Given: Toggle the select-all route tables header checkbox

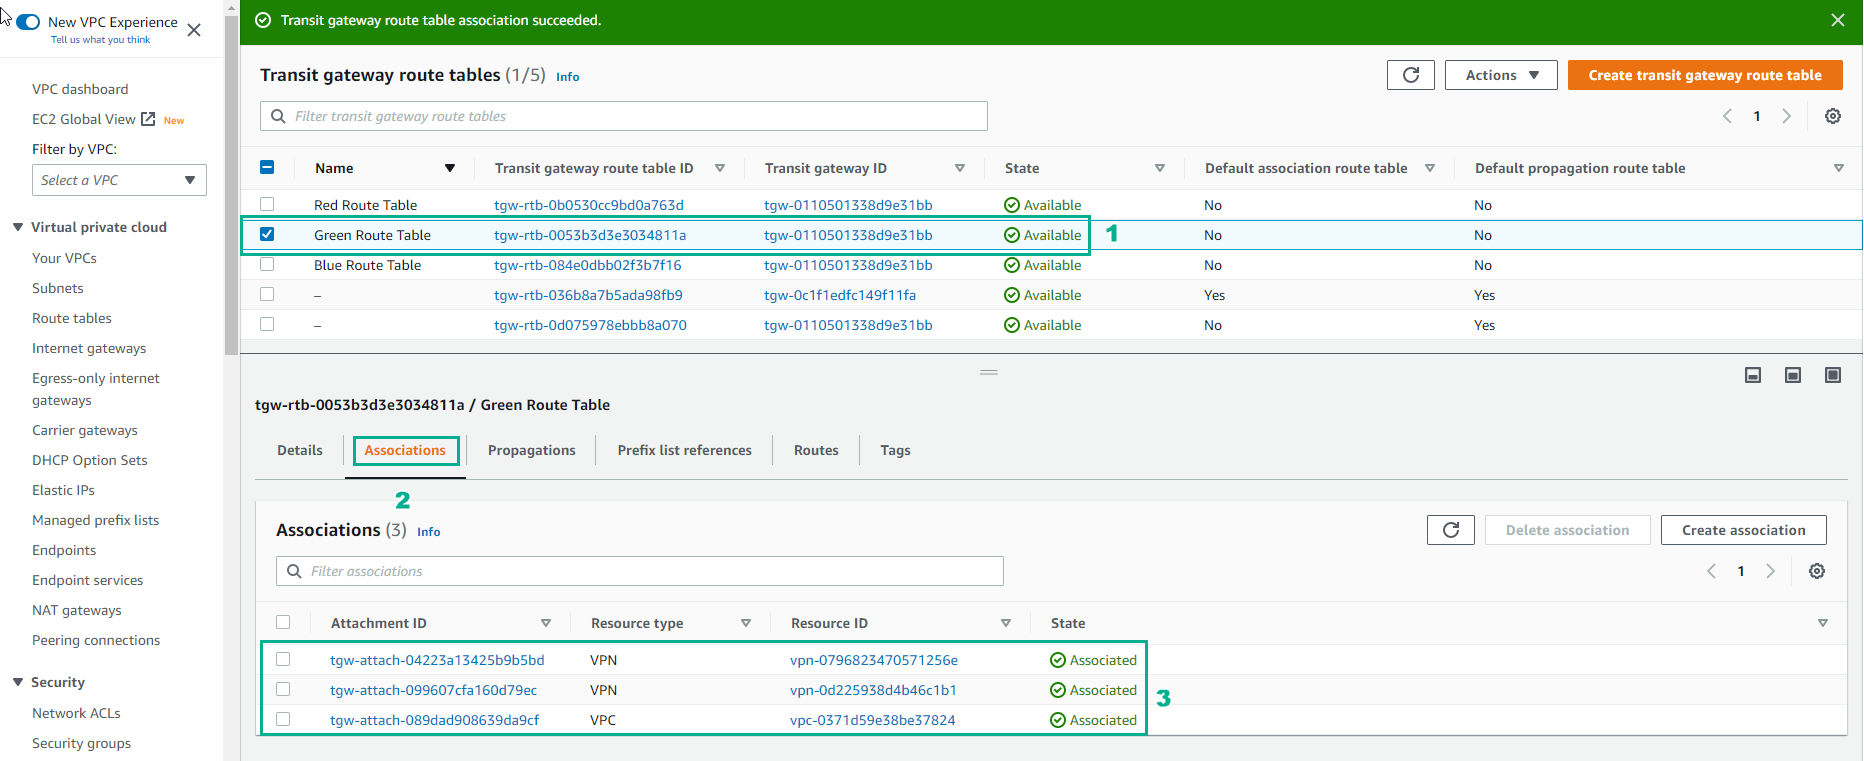Looking at the screenshot, I should click(267, 167).
